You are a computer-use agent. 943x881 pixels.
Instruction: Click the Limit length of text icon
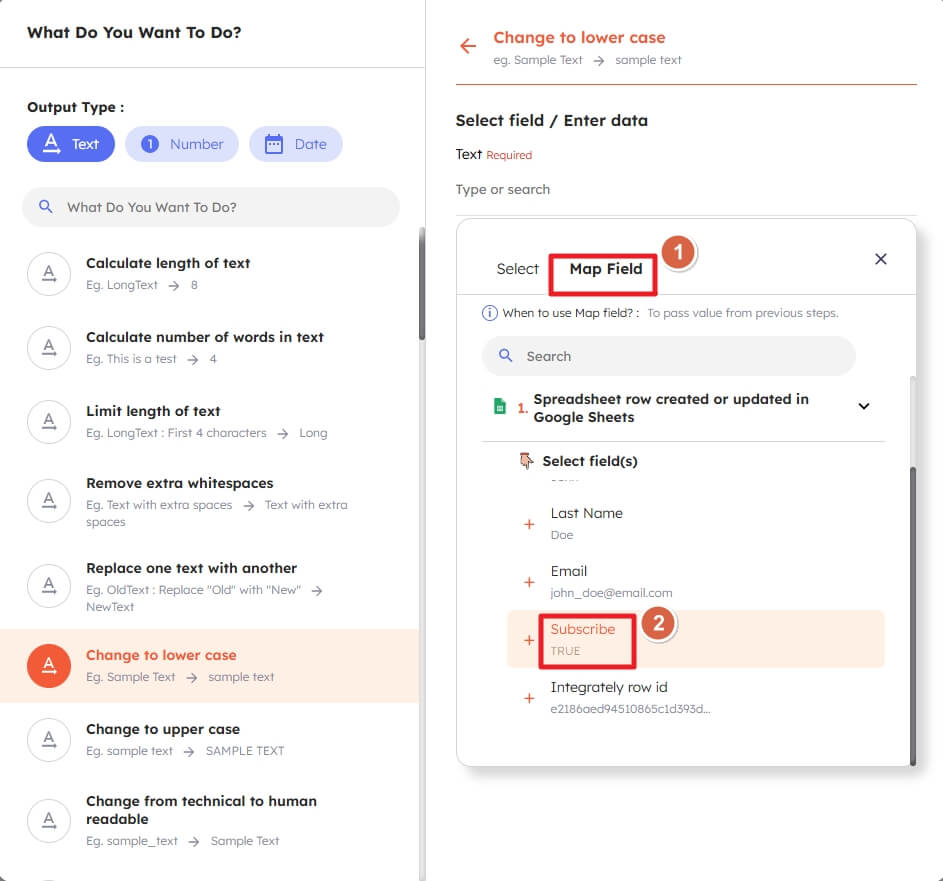(48, 421)
